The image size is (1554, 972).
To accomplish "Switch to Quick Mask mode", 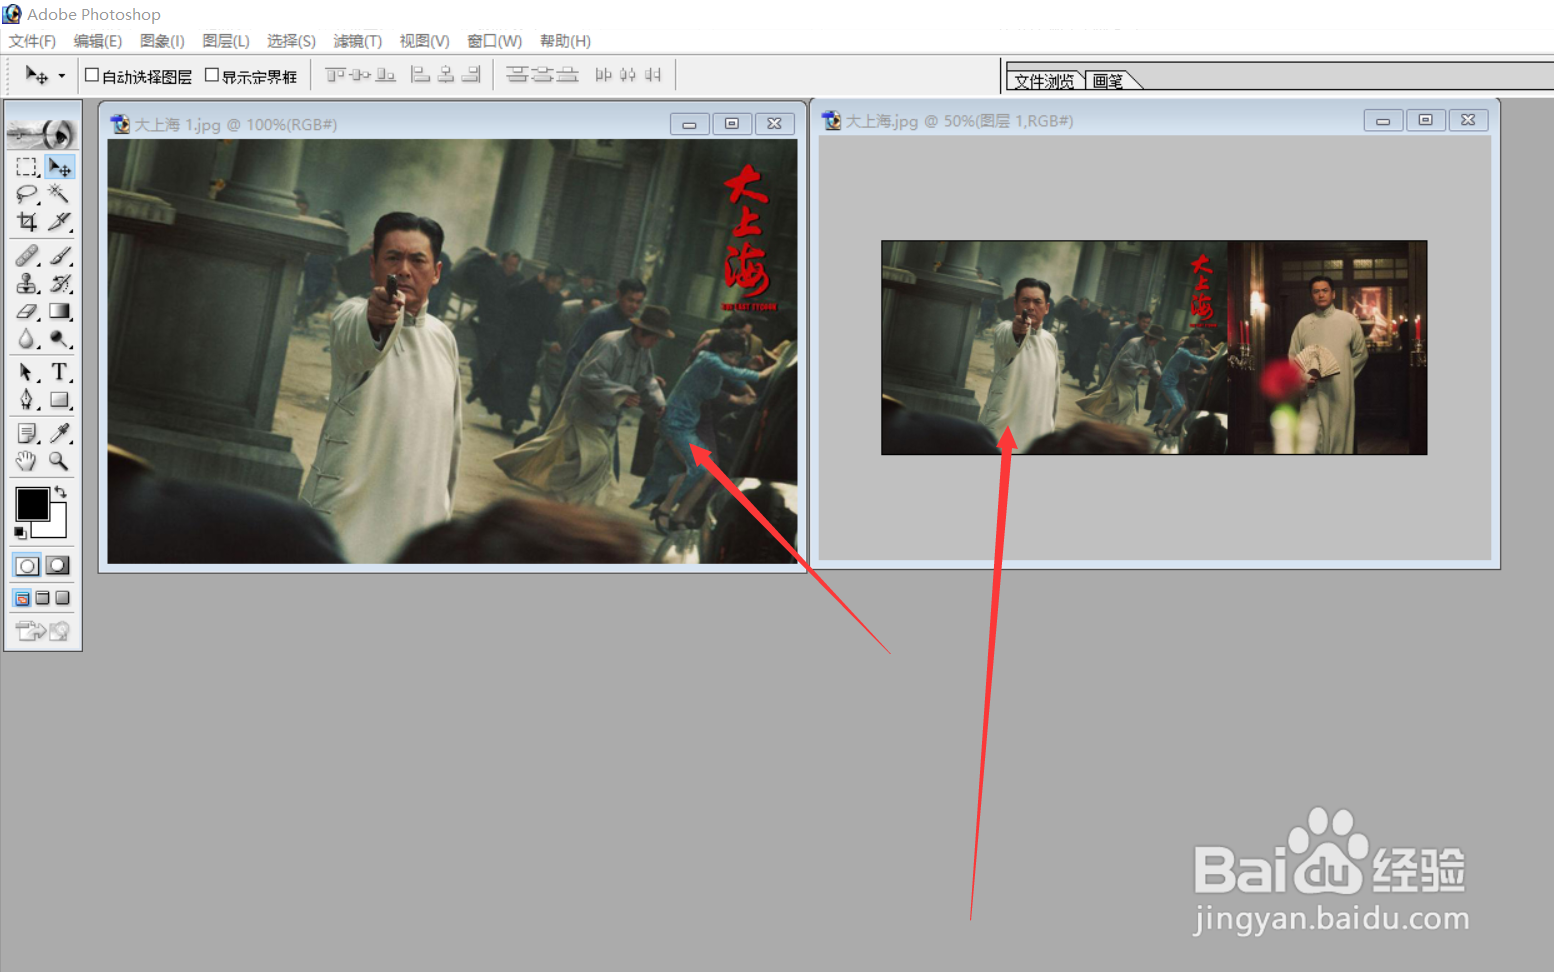I will coord(58,565).
